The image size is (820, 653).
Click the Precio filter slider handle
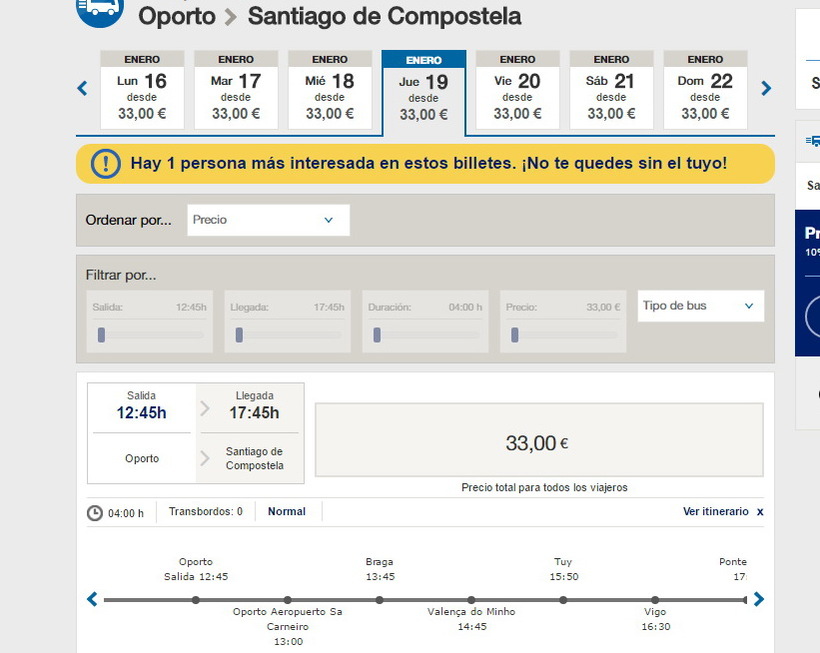[x=515, y=335]
